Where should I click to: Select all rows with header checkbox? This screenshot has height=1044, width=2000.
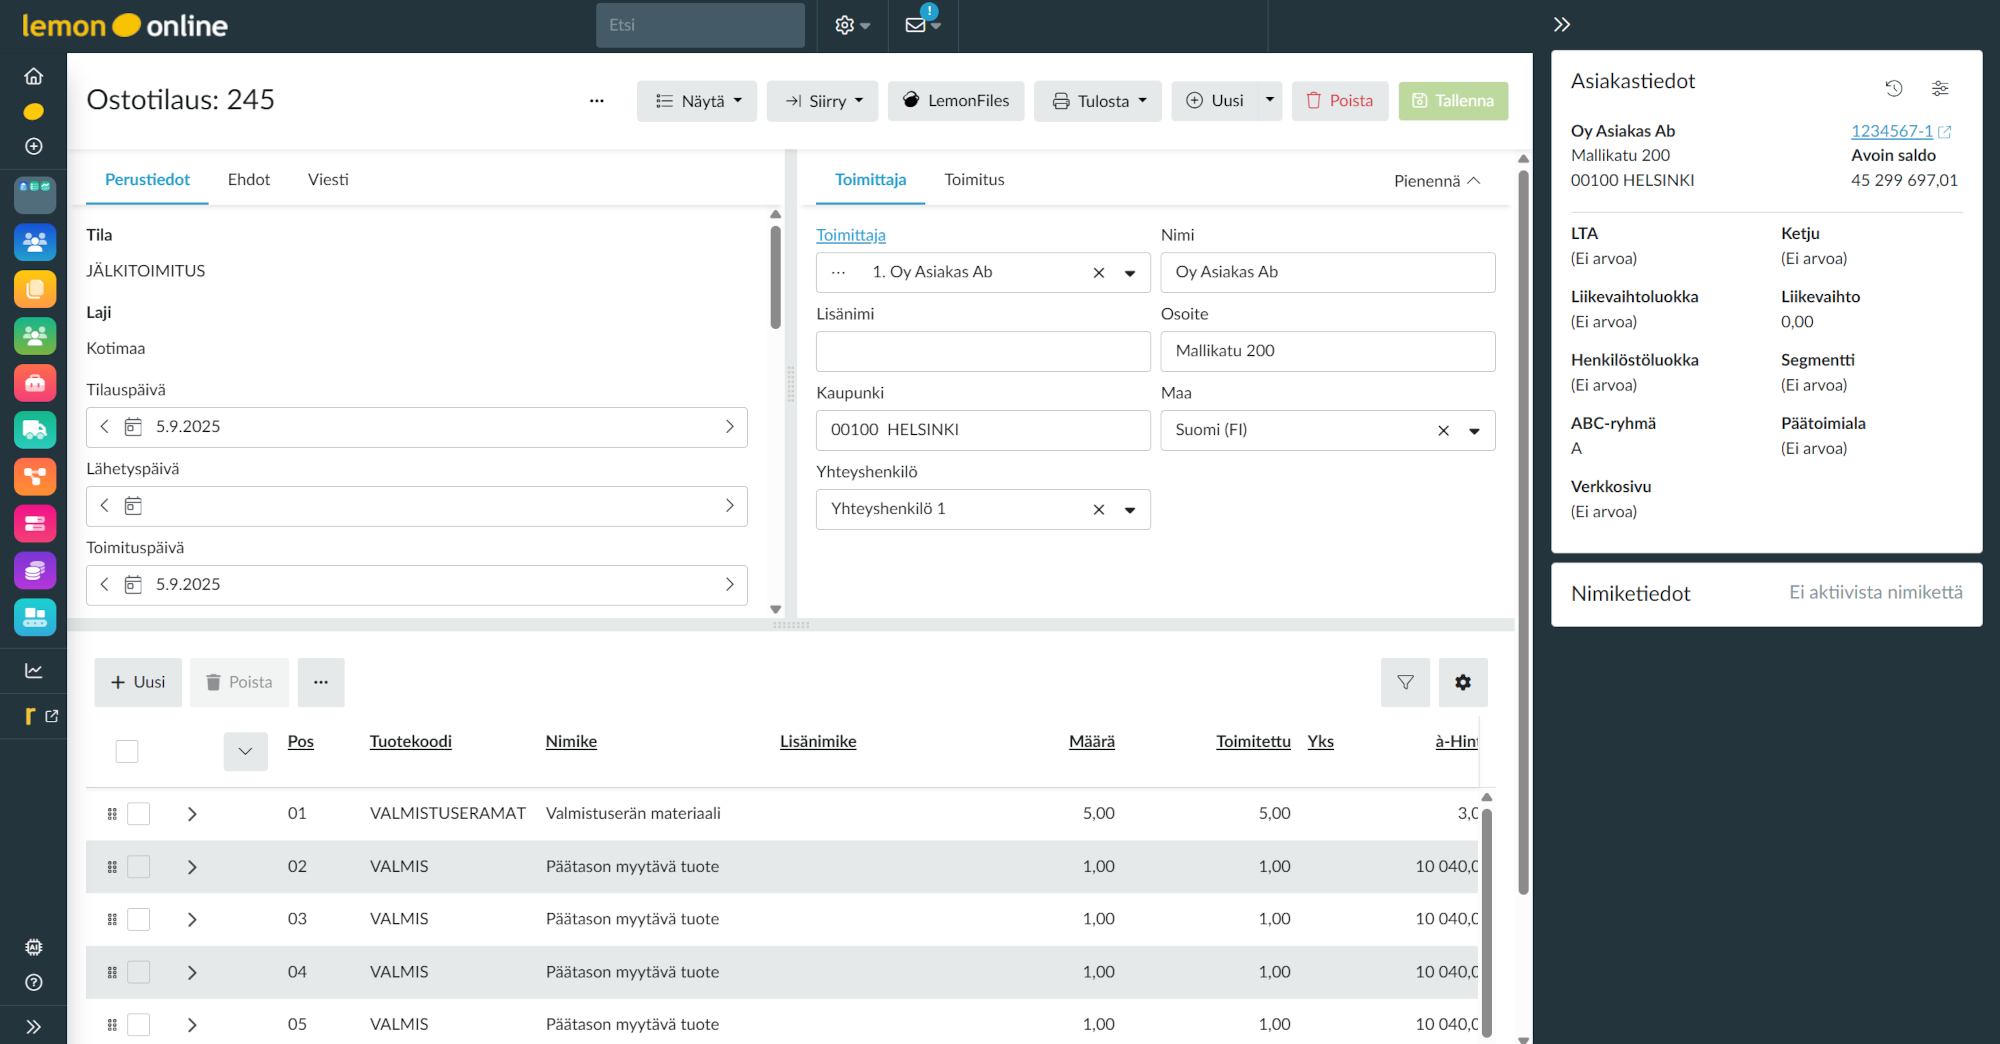coord(127,751)
